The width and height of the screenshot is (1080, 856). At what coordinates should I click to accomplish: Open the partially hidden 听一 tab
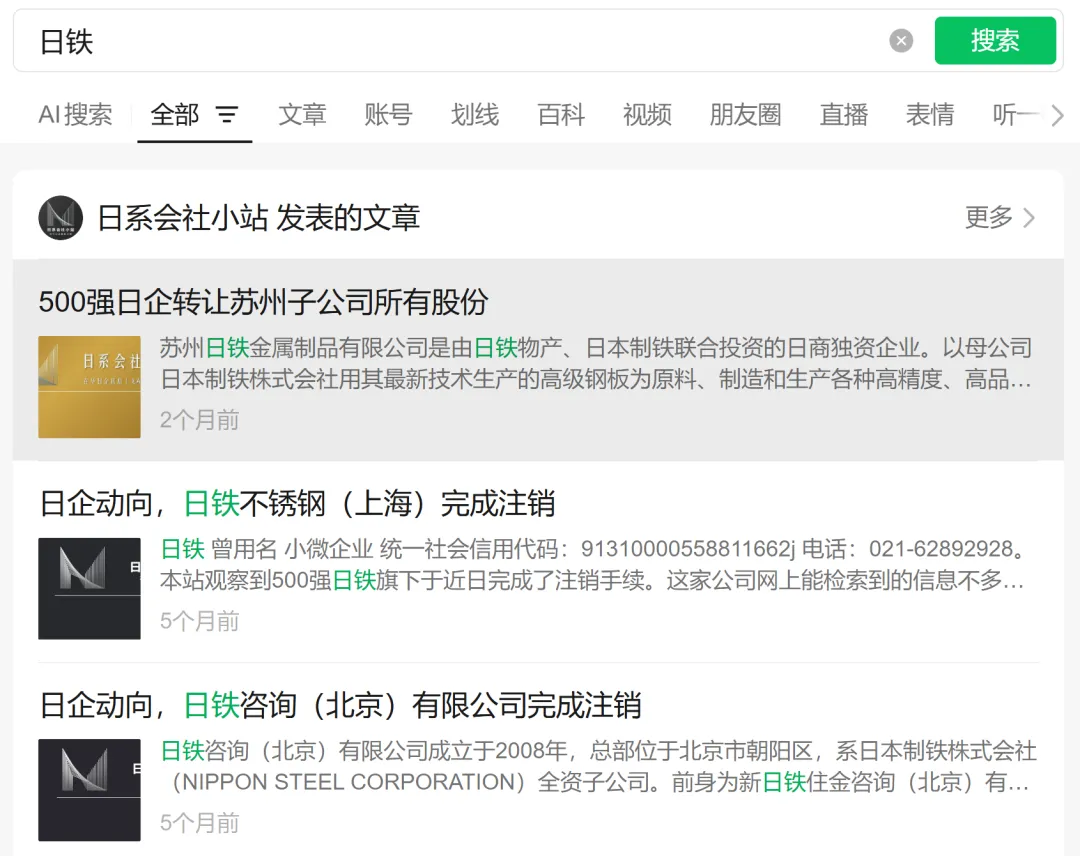[x=1015, y=114]
